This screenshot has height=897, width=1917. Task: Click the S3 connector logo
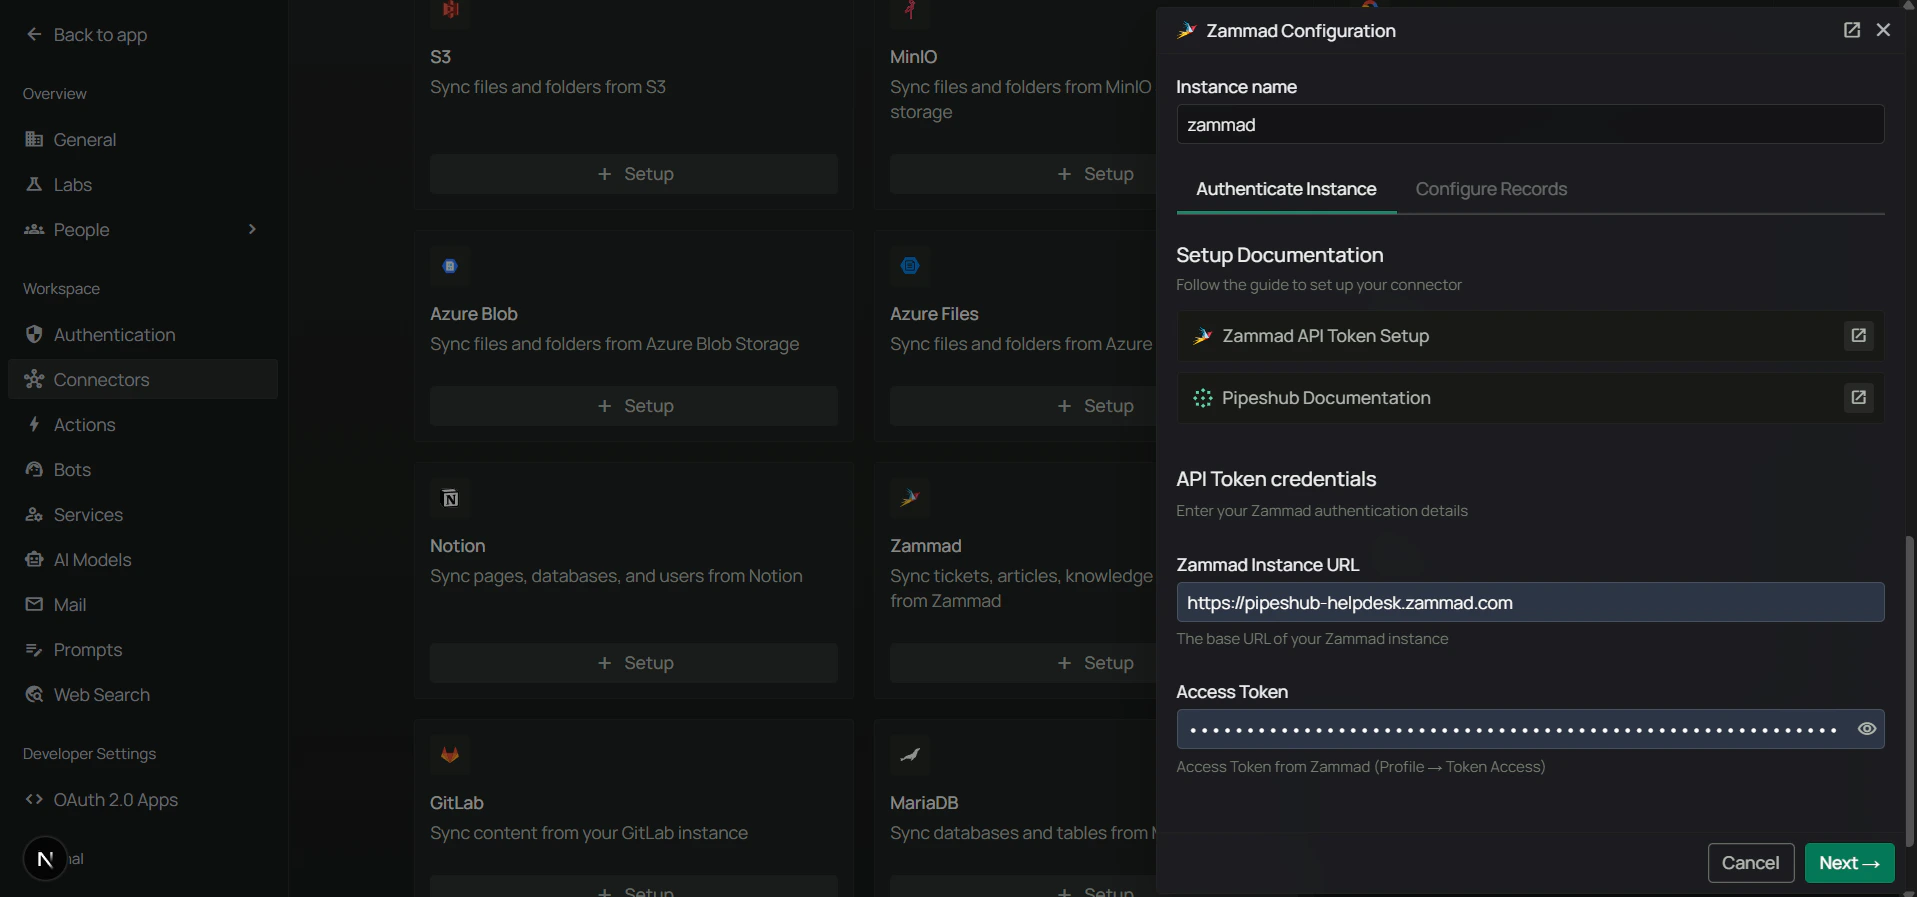point(450,10)
